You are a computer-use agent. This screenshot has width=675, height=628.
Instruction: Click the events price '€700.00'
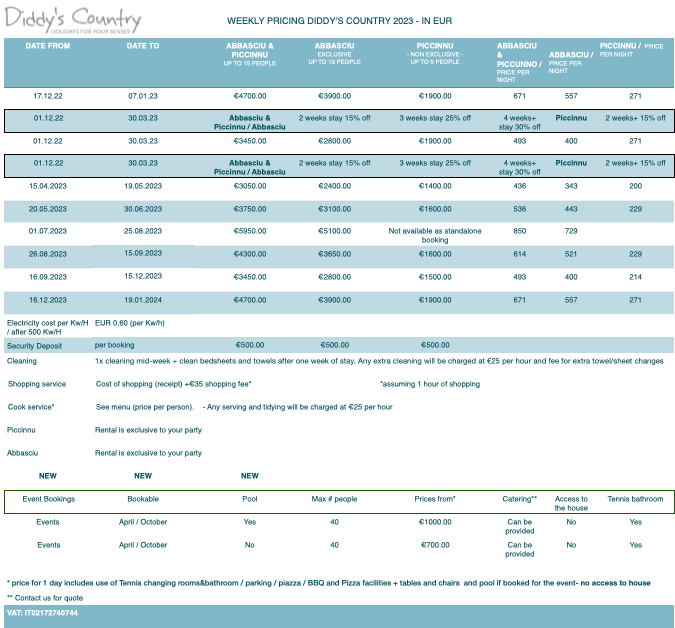tap(435, 545)
